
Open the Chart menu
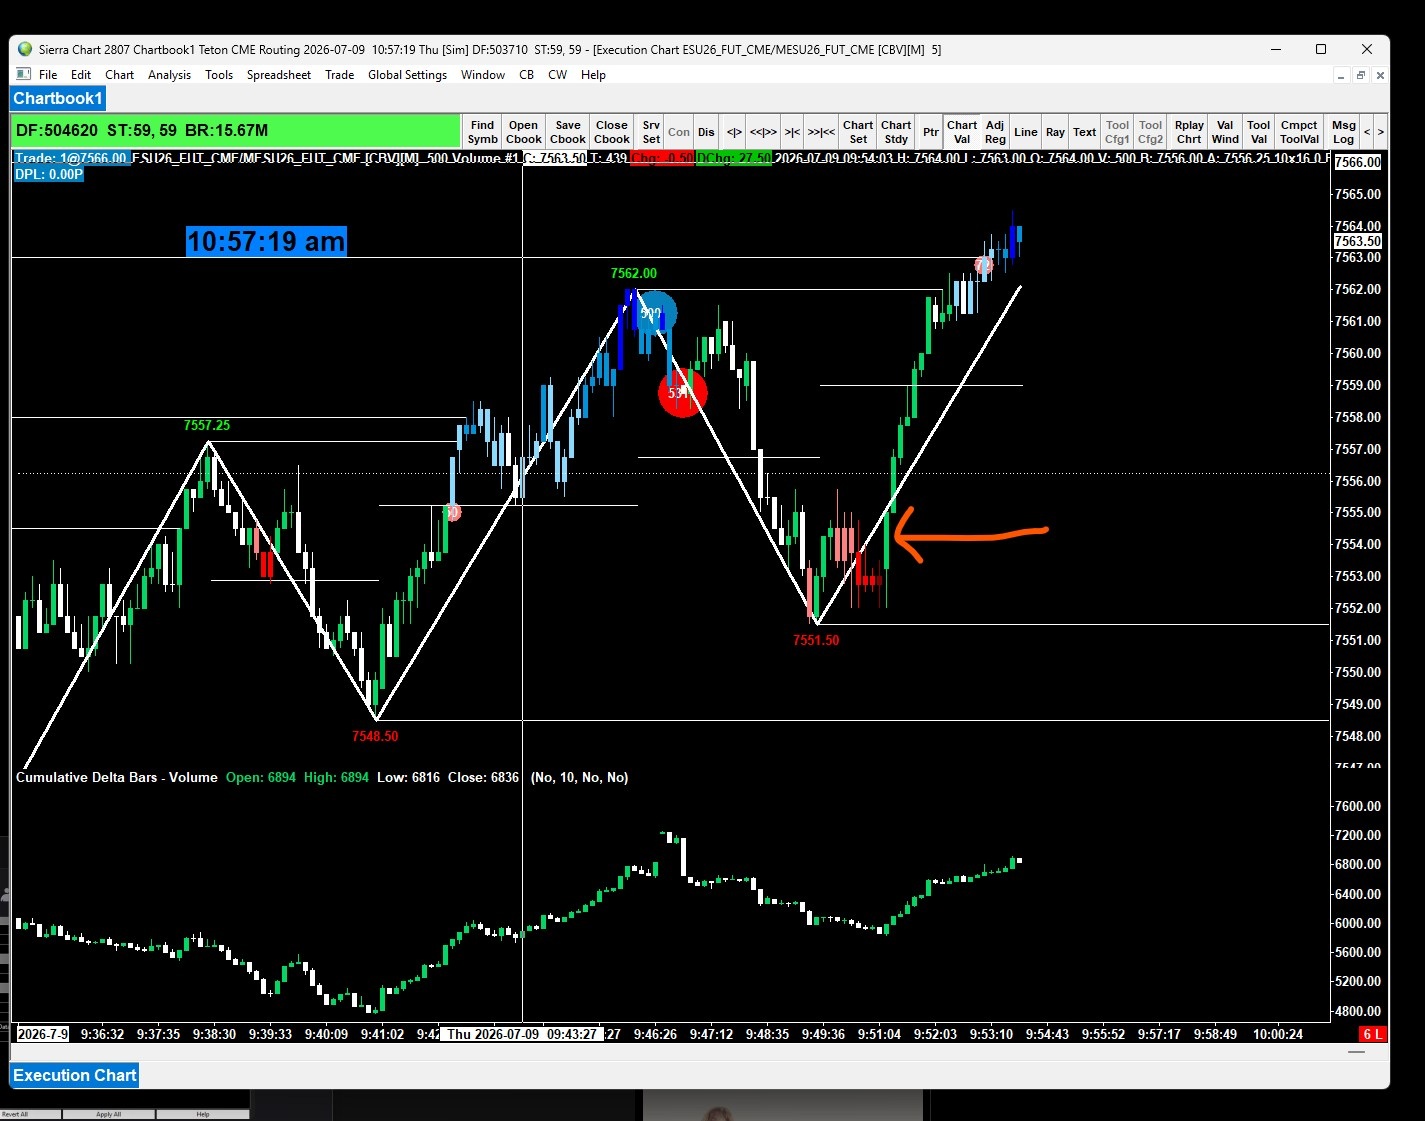coord(119,75)
